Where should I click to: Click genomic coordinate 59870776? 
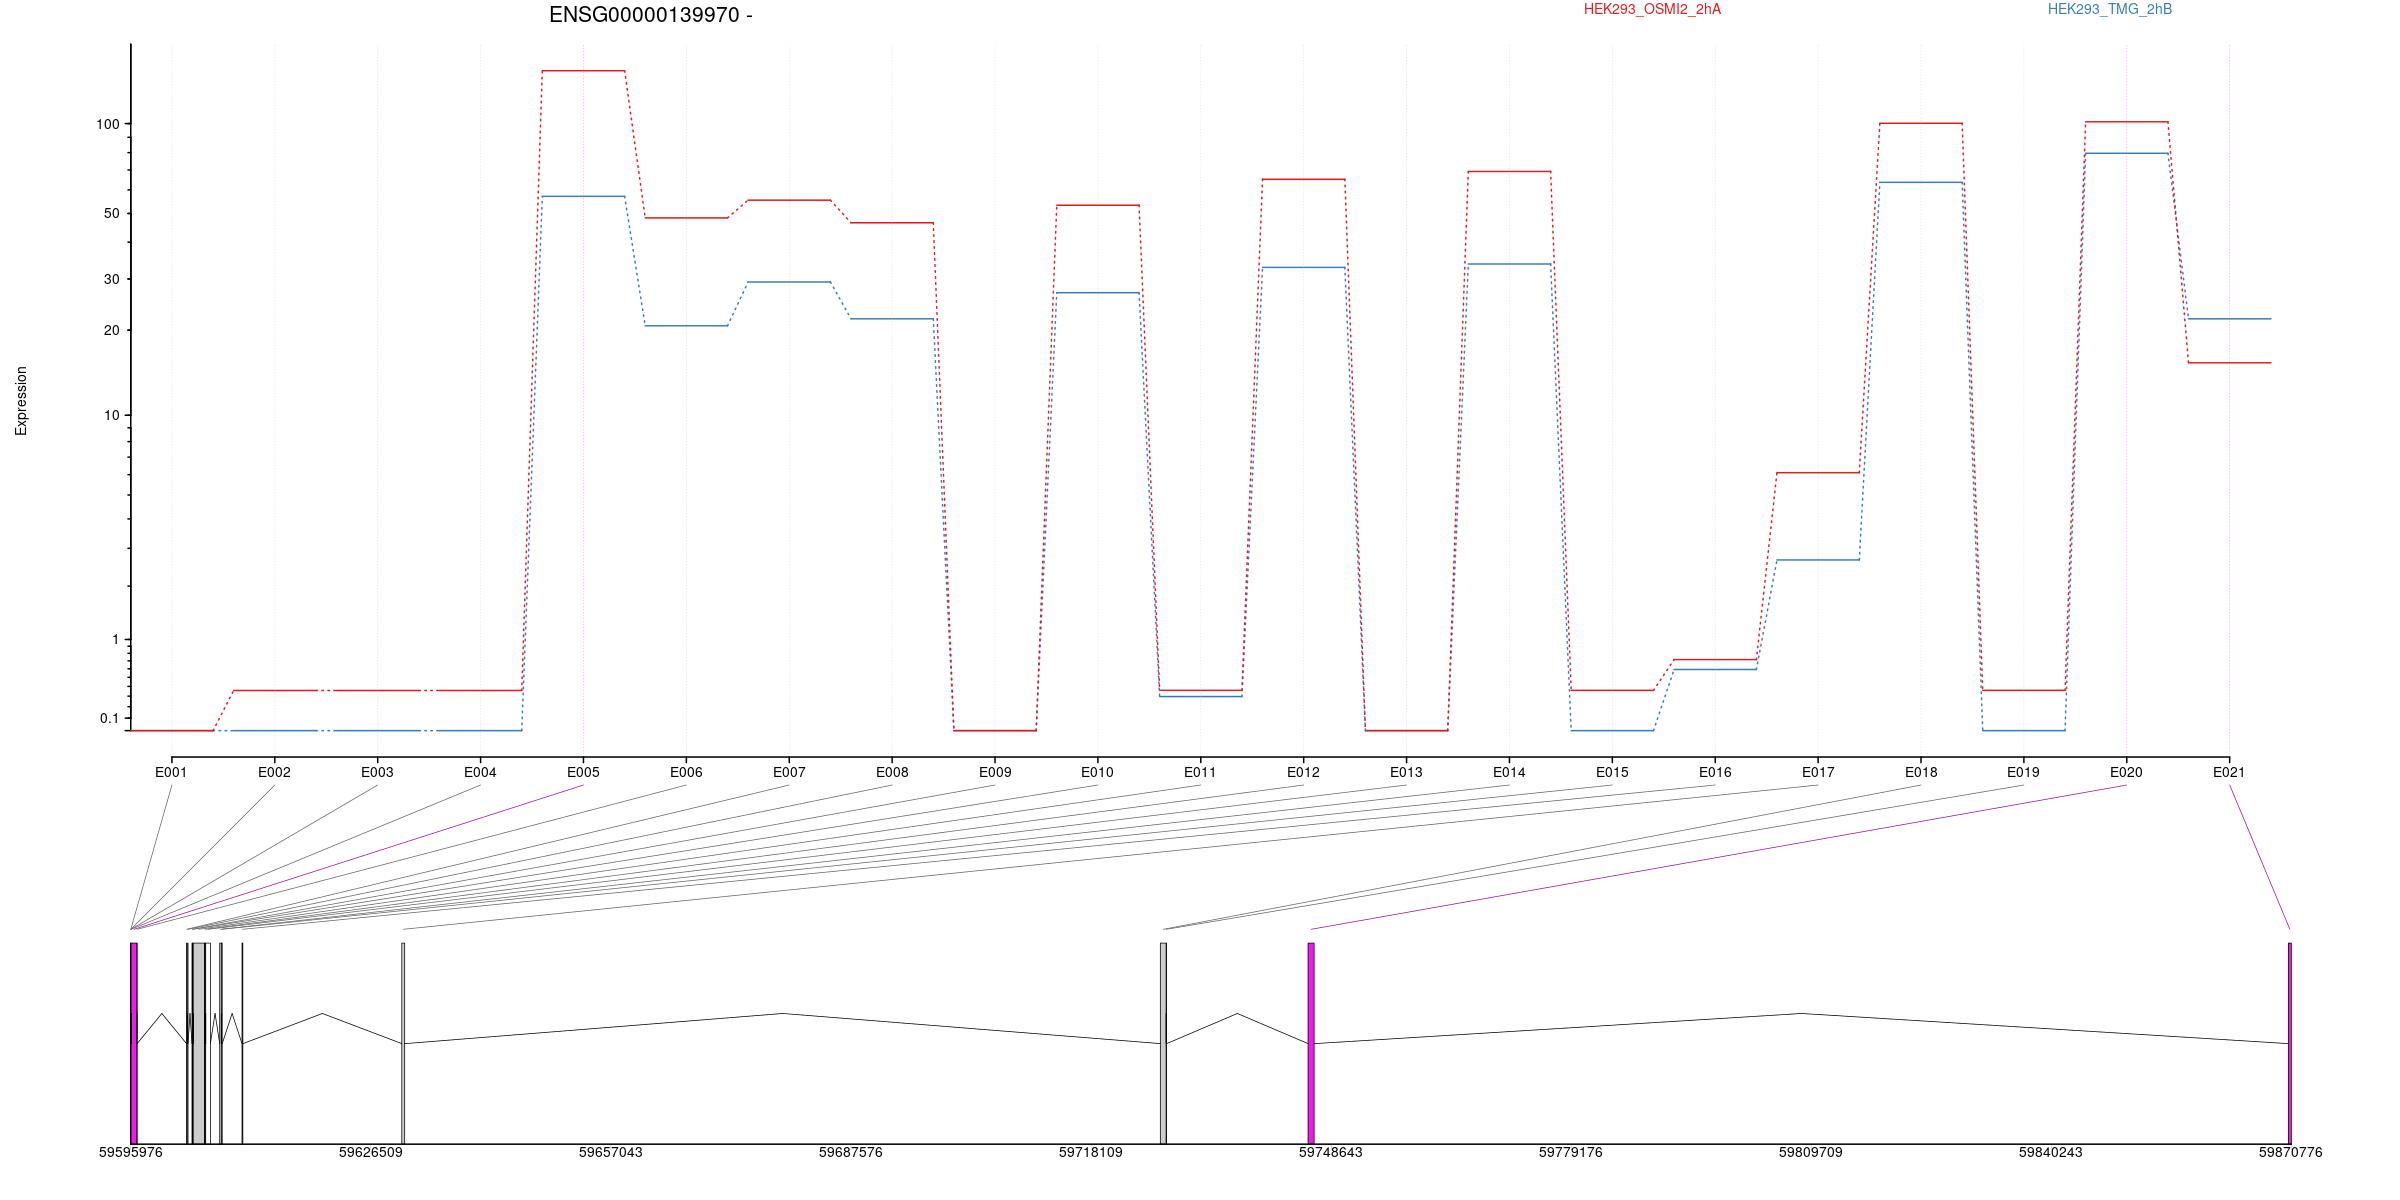(2291, 1152)
